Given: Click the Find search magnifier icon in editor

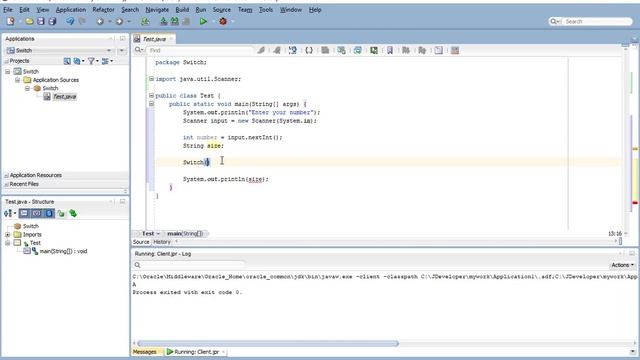Looking at the screenshot, I should click(138, 50).
